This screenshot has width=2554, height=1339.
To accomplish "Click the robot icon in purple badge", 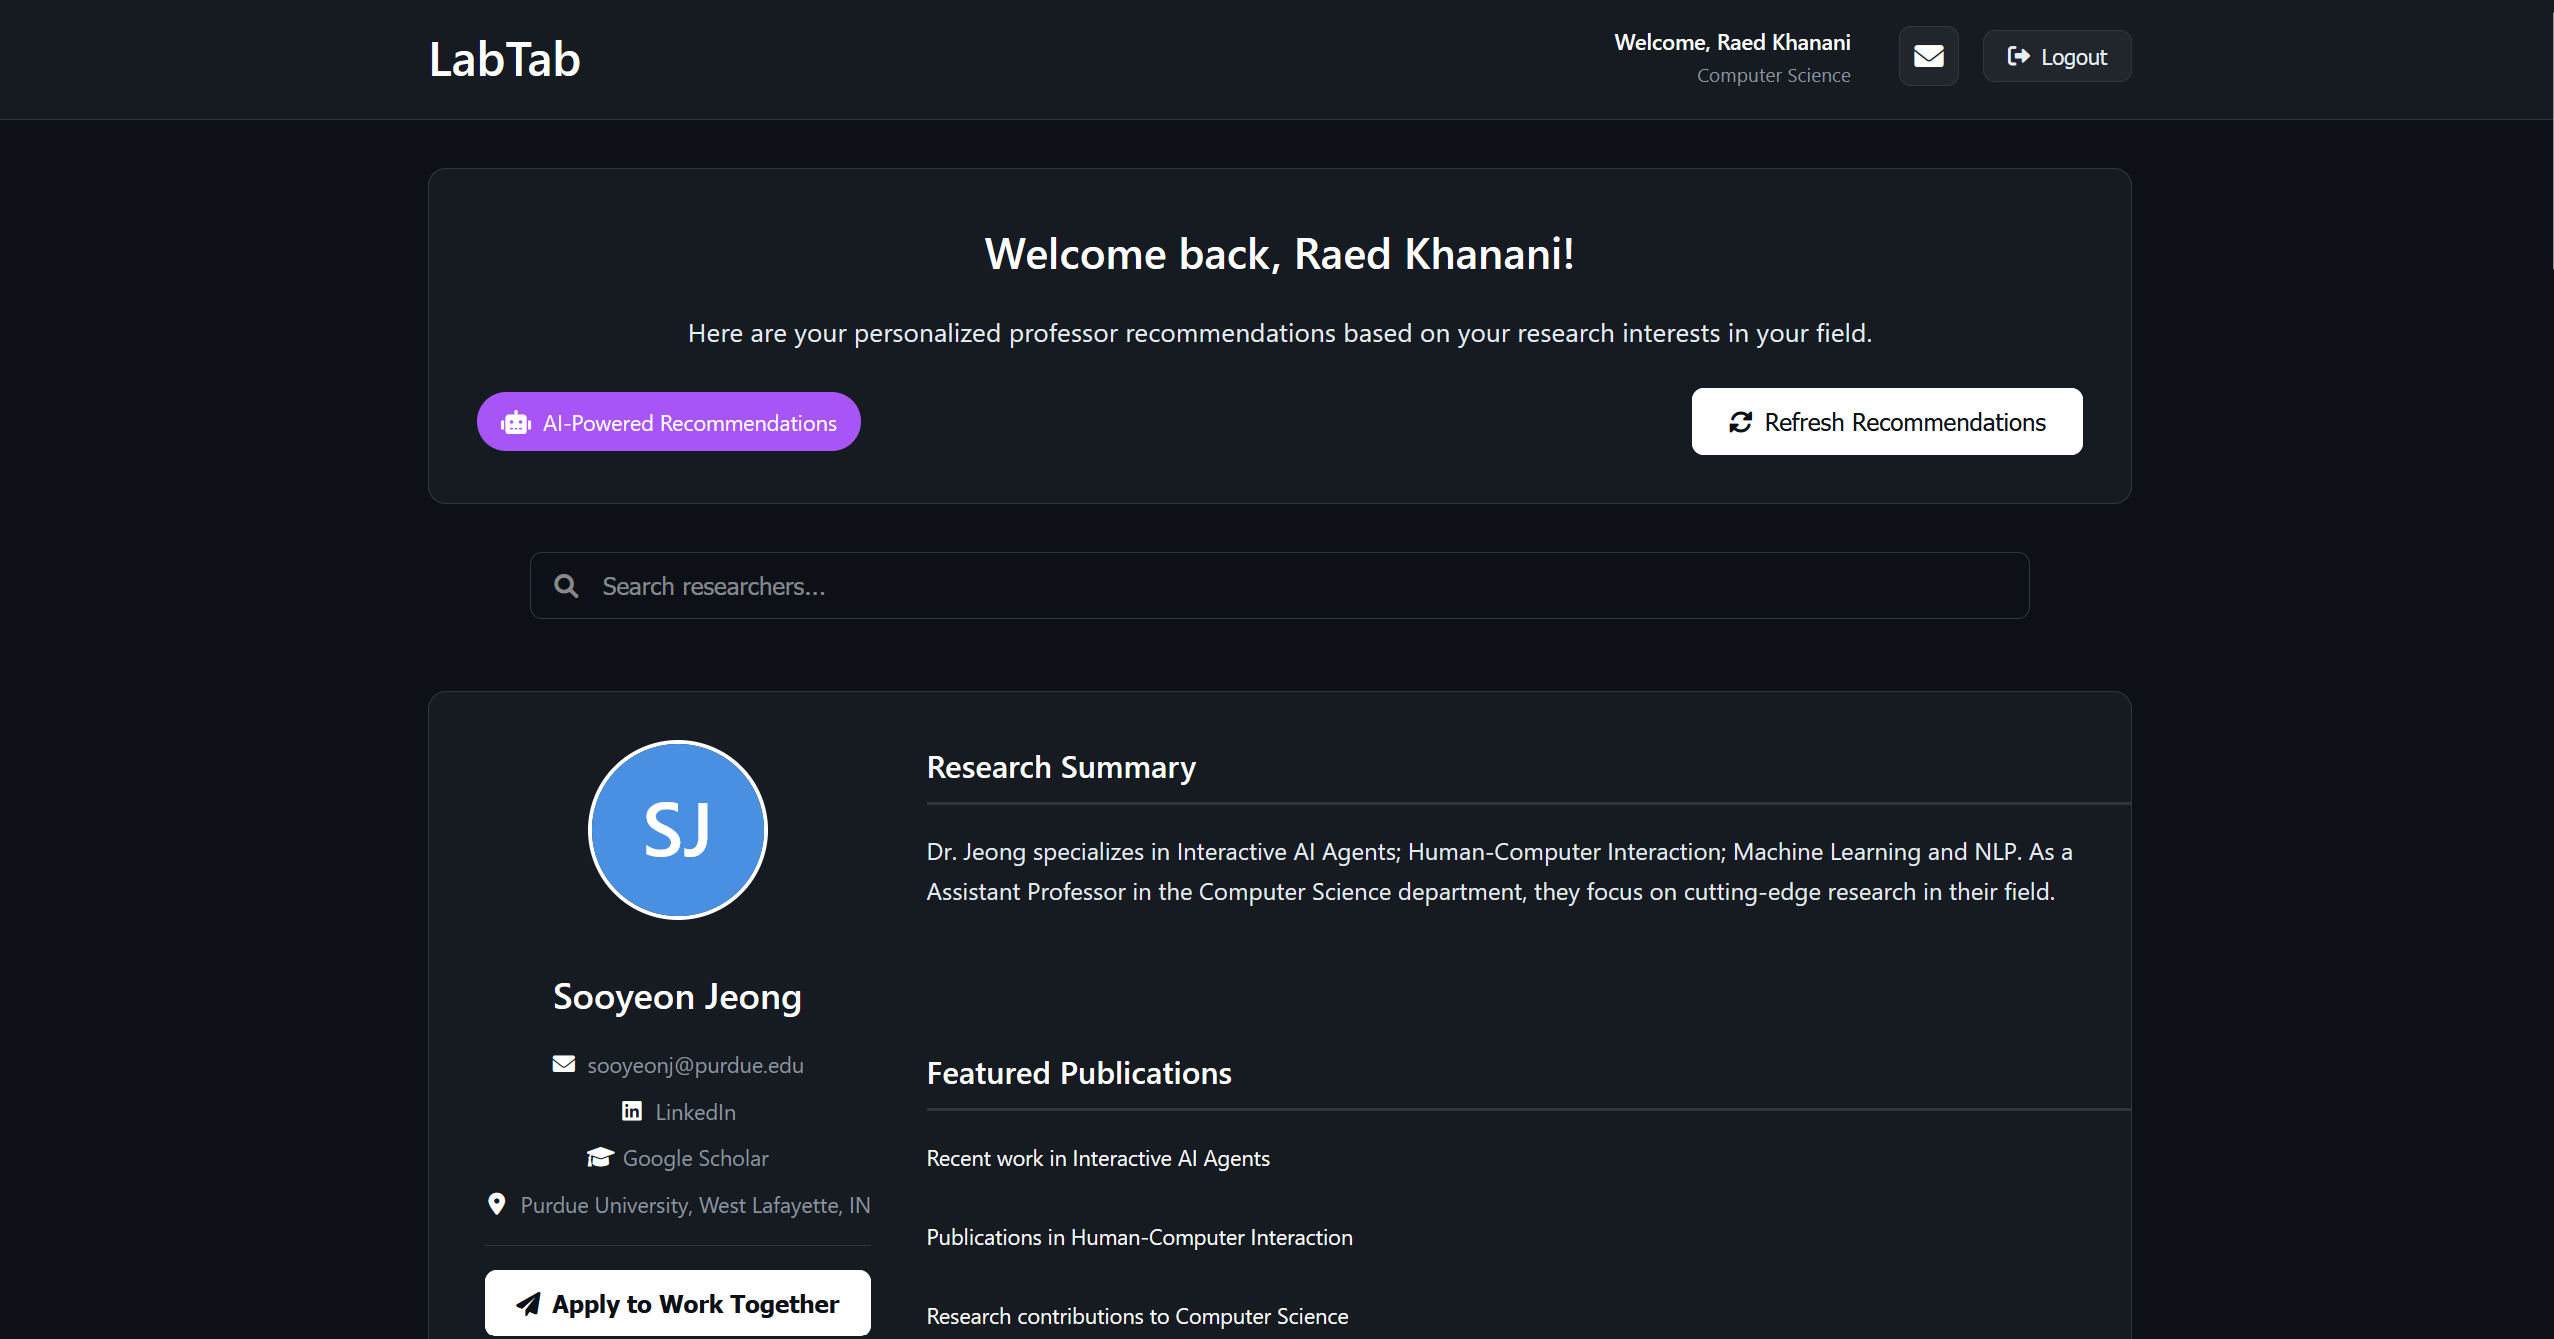I will coord(516,423).
